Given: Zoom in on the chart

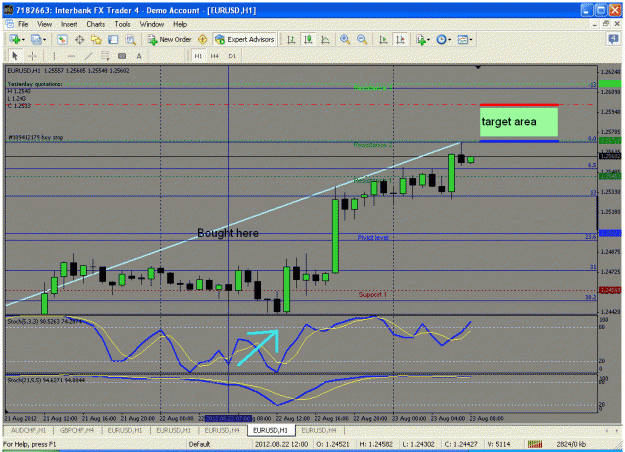Looking at the screenshot, I should point(345,39).
